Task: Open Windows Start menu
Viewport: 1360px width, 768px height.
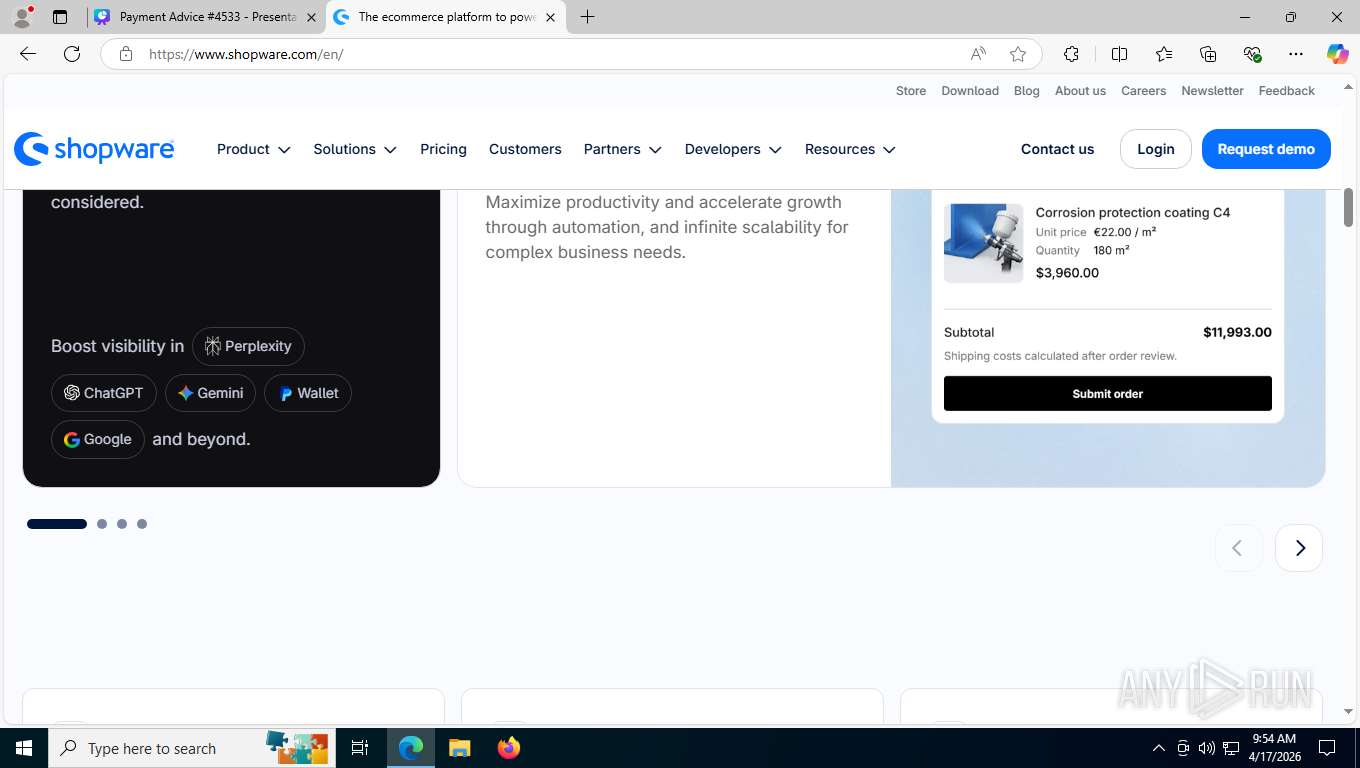Action: pyautogui.click(x=24, y=748)
